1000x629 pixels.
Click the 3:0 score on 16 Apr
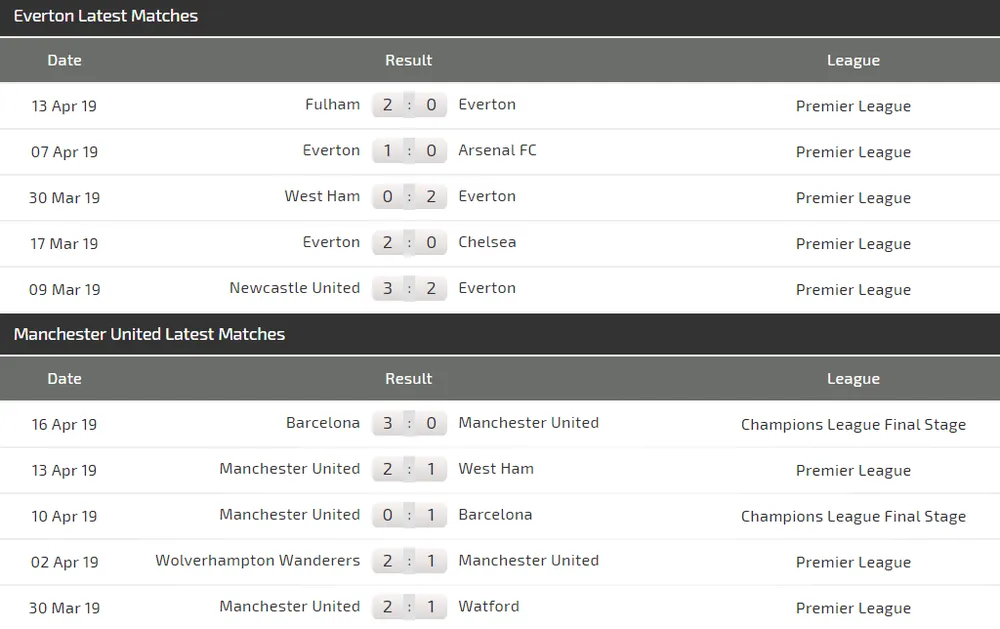click(x=409, y=423)
